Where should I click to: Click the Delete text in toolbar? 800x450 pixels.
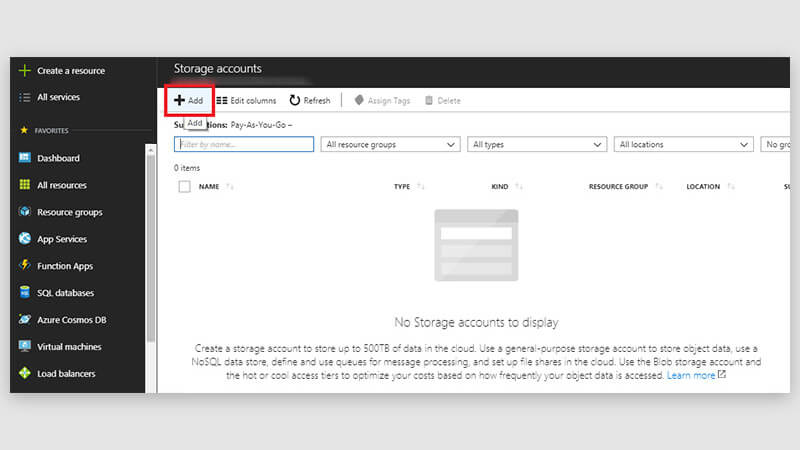coord(449,101)
